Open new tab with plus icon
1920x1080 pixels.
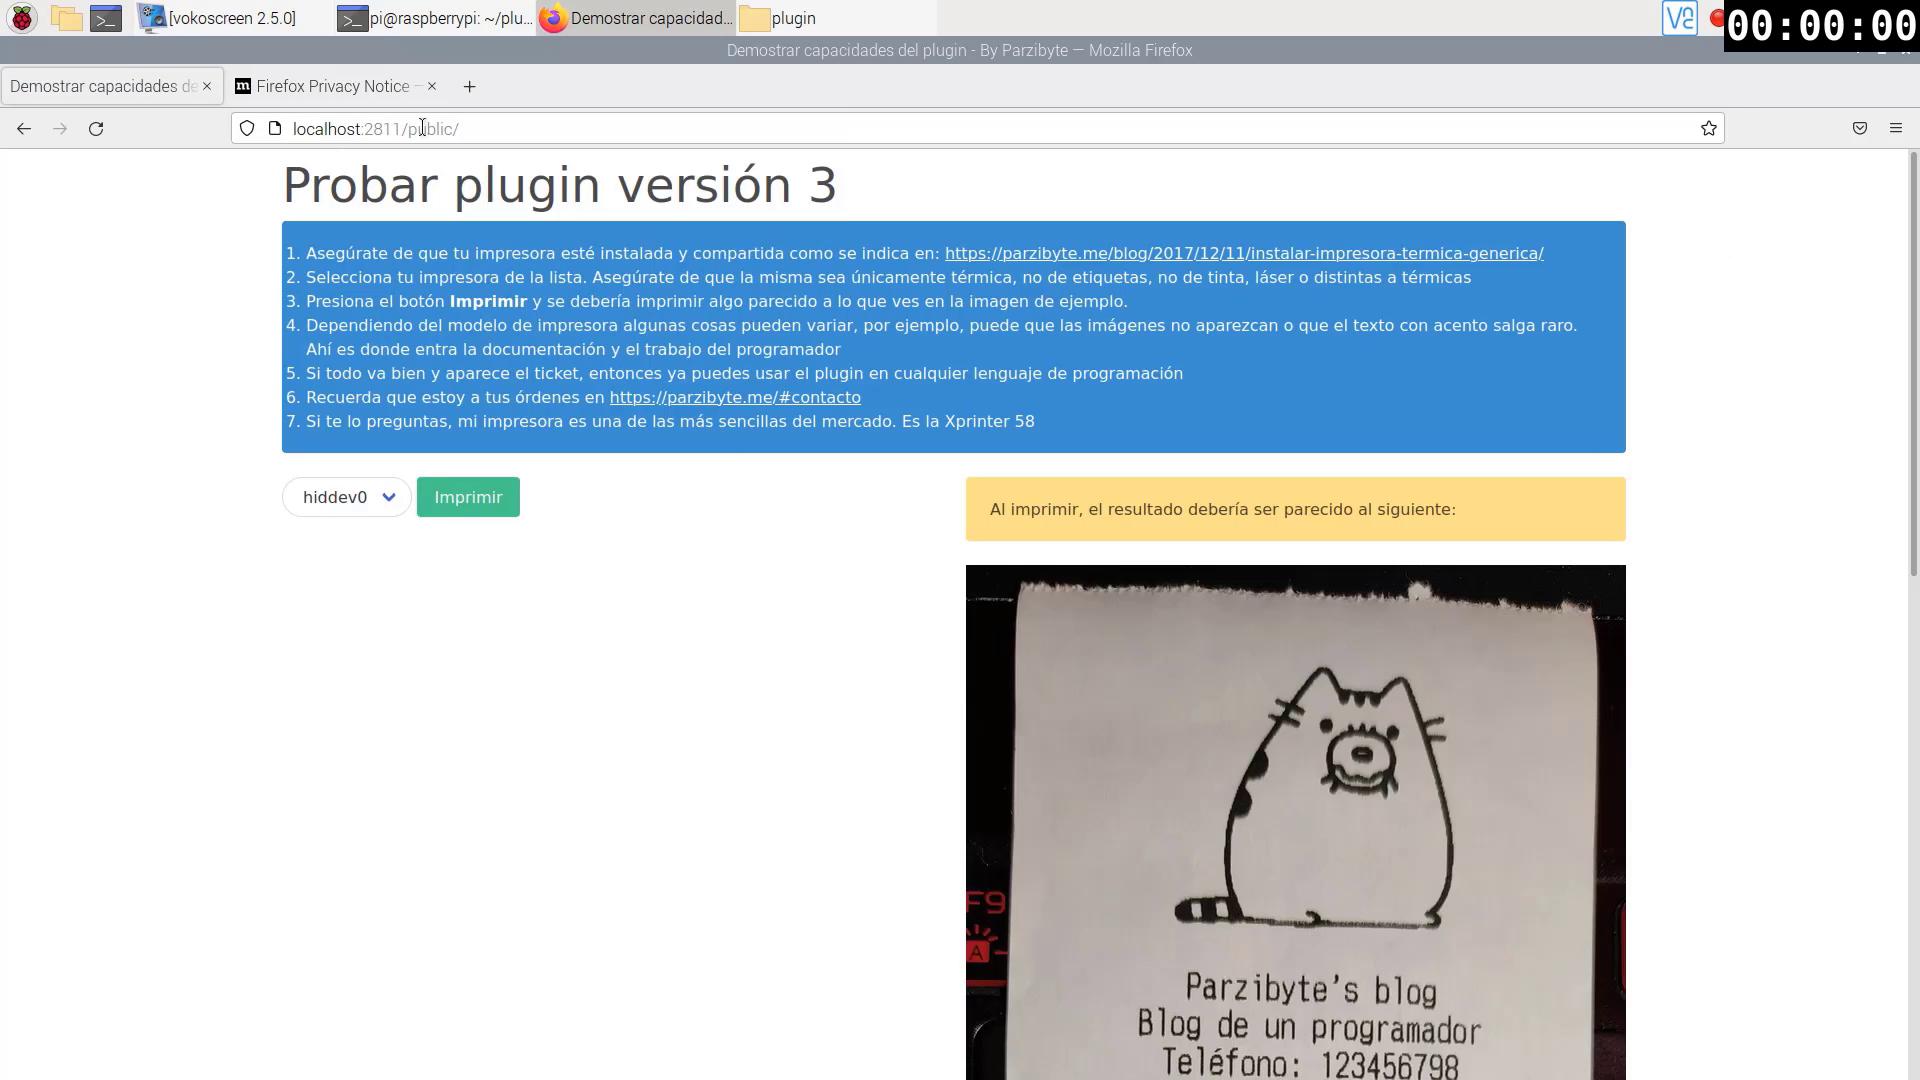click(x=469, y=87)
